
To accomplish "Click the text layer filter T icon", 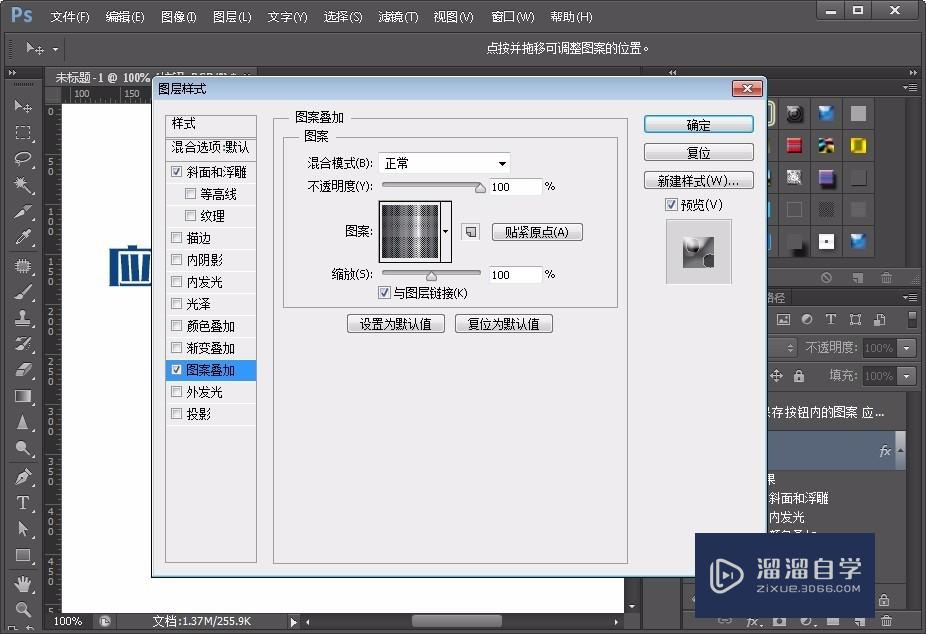I will tap(830, 319).
